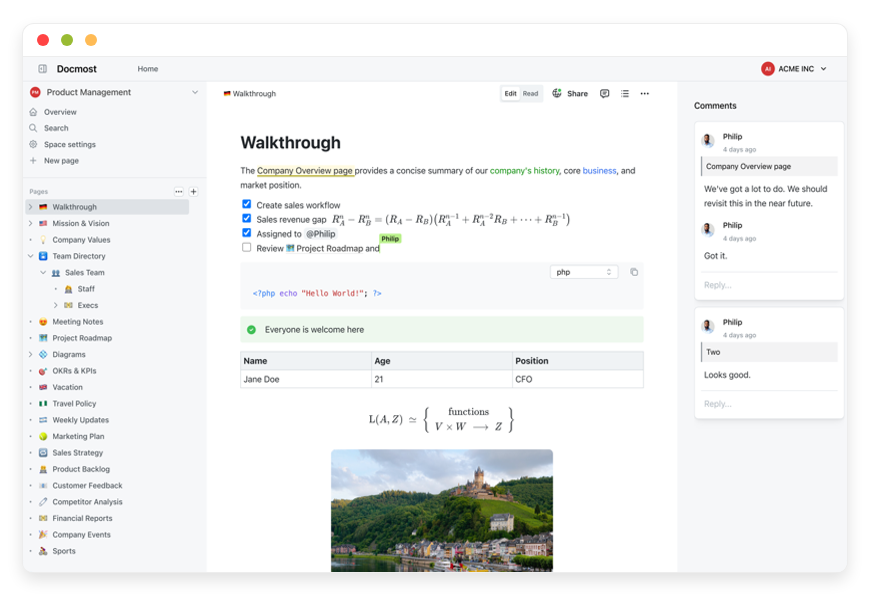The image size is (870, 595).
Task: Uncheck the Assigned to @Philip checkbox
Action: pos(246,233)
